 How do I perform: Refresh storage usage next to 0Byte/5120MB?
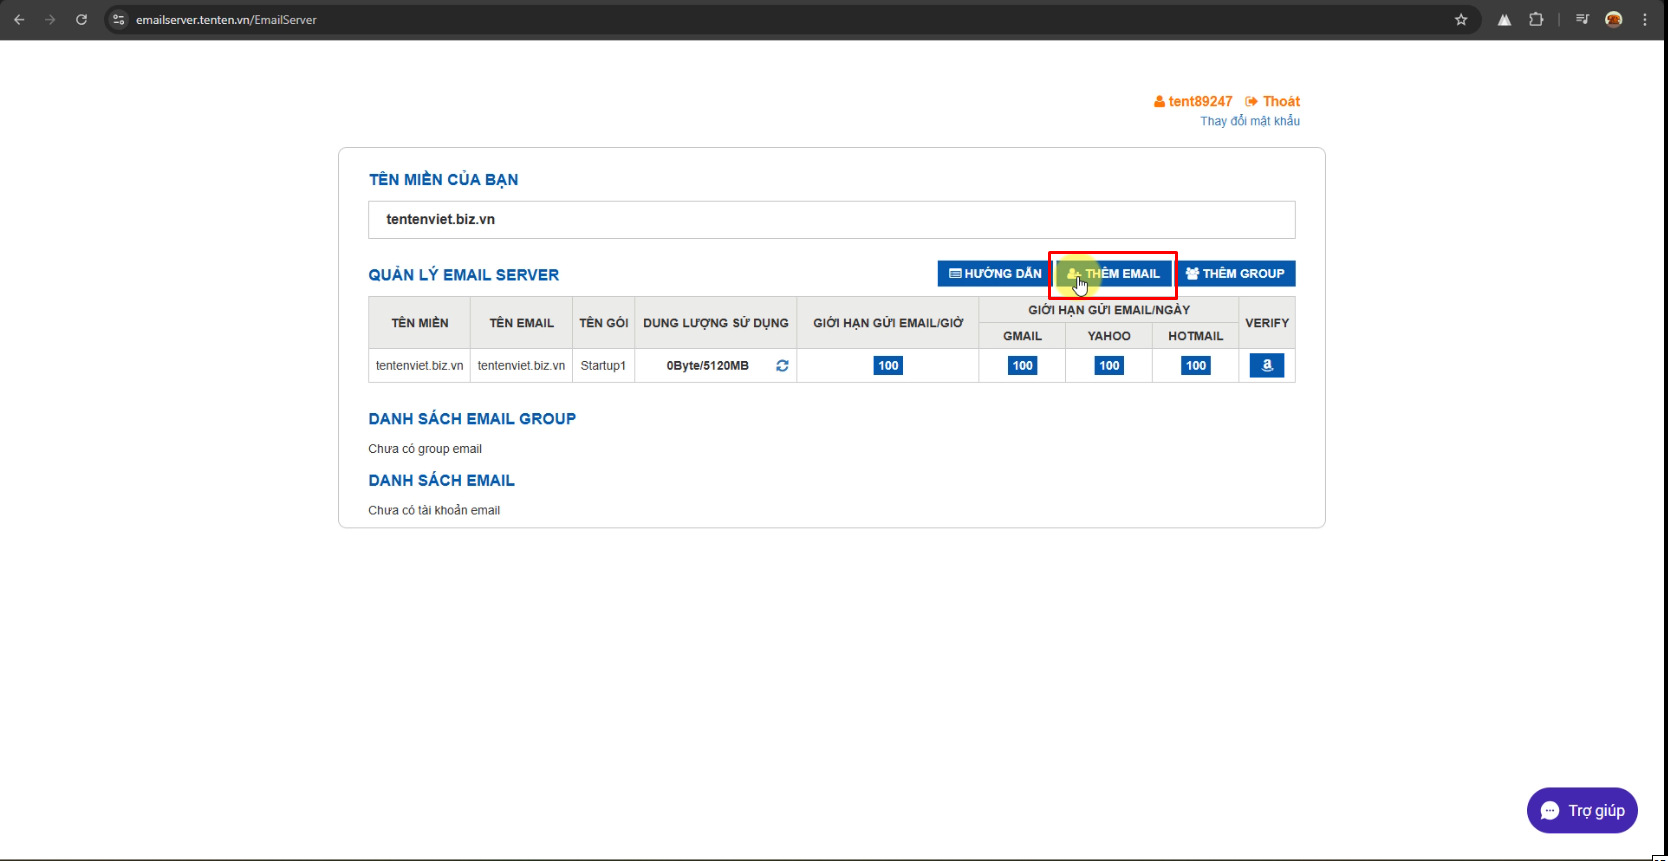coord(782,366)
